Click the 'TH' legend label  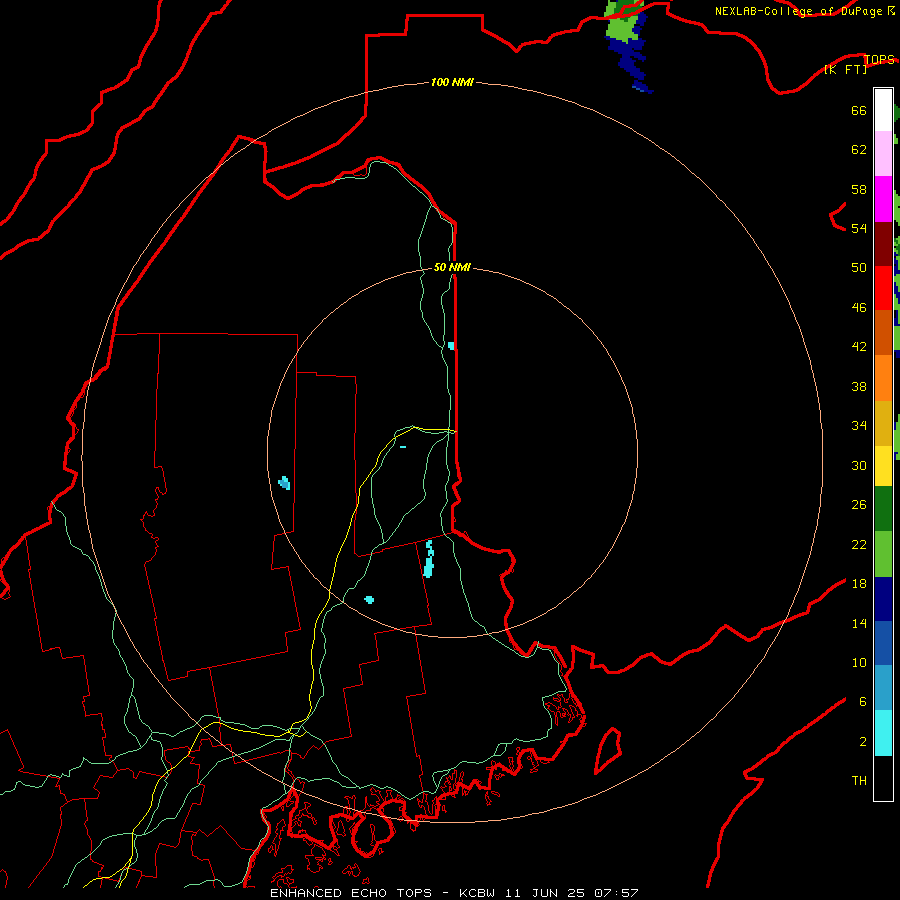click(859, 781)
